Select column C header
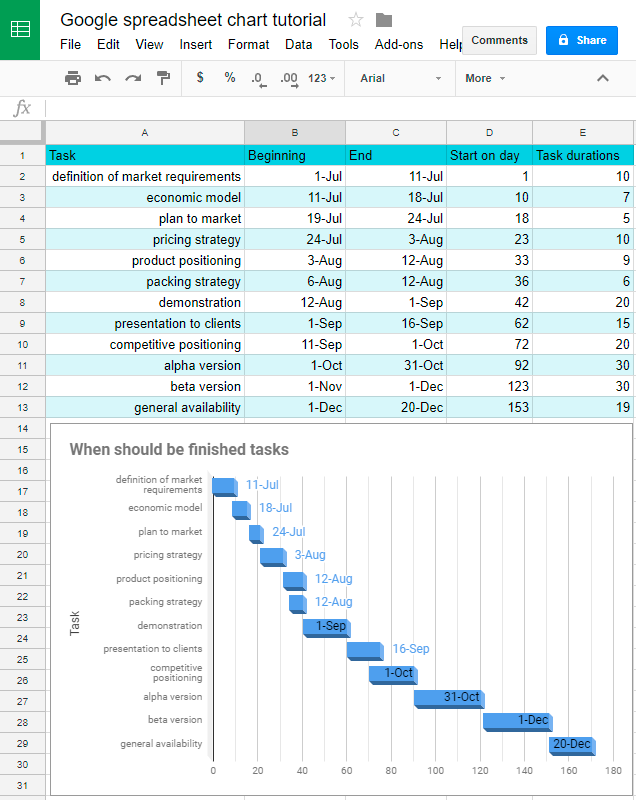 396,133
